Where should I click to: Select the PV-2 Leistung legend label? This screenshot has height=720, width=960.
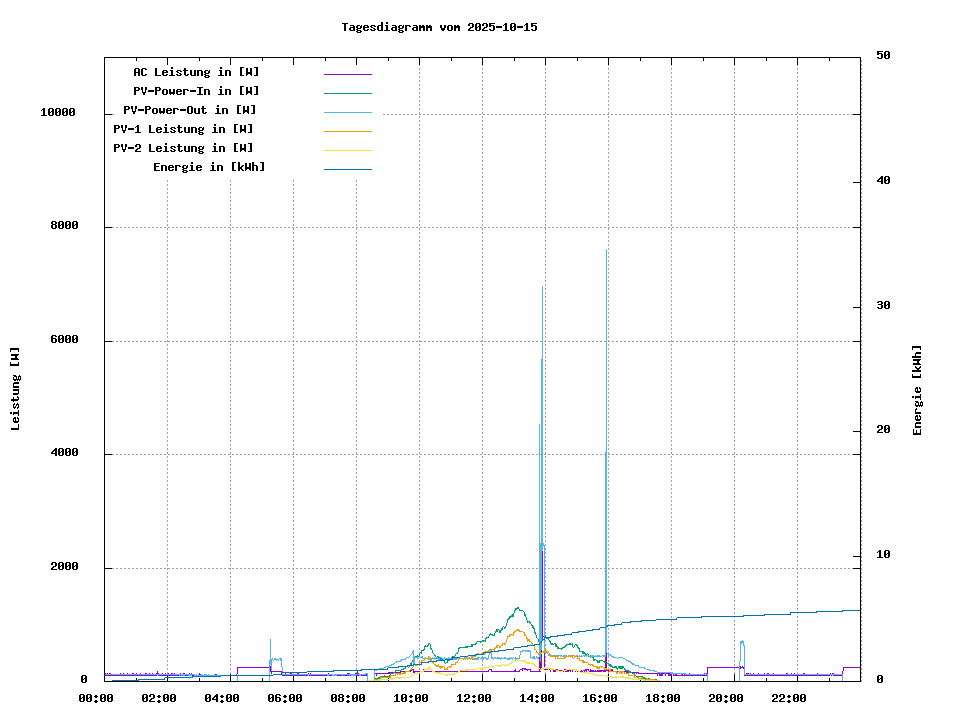(x=183, y=148)
